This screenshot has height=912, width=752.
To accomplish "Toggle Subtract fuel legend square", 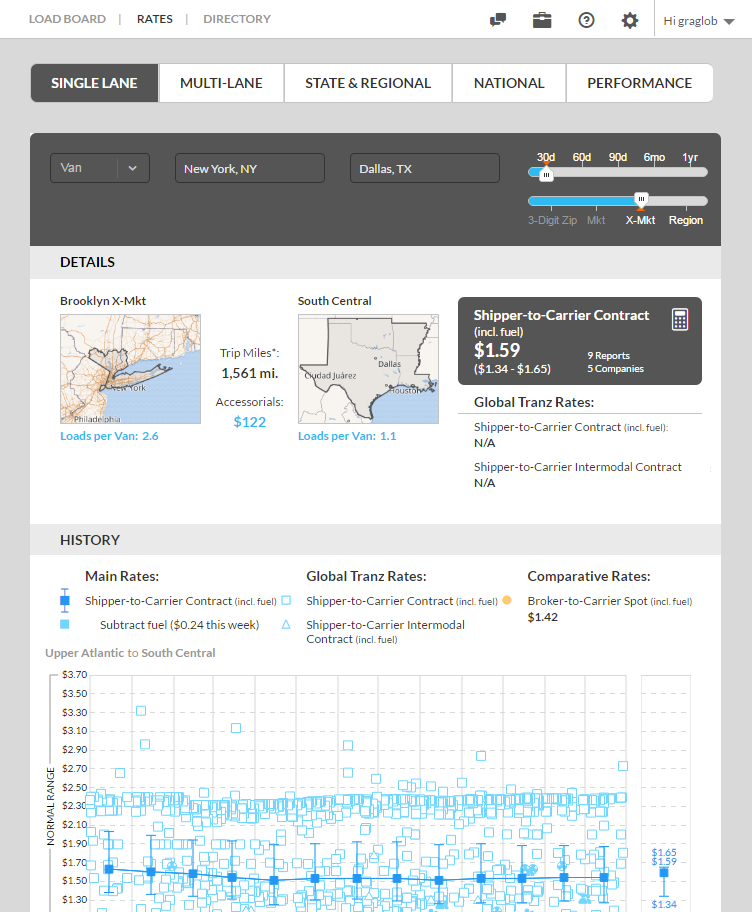I will coord(65,624).
